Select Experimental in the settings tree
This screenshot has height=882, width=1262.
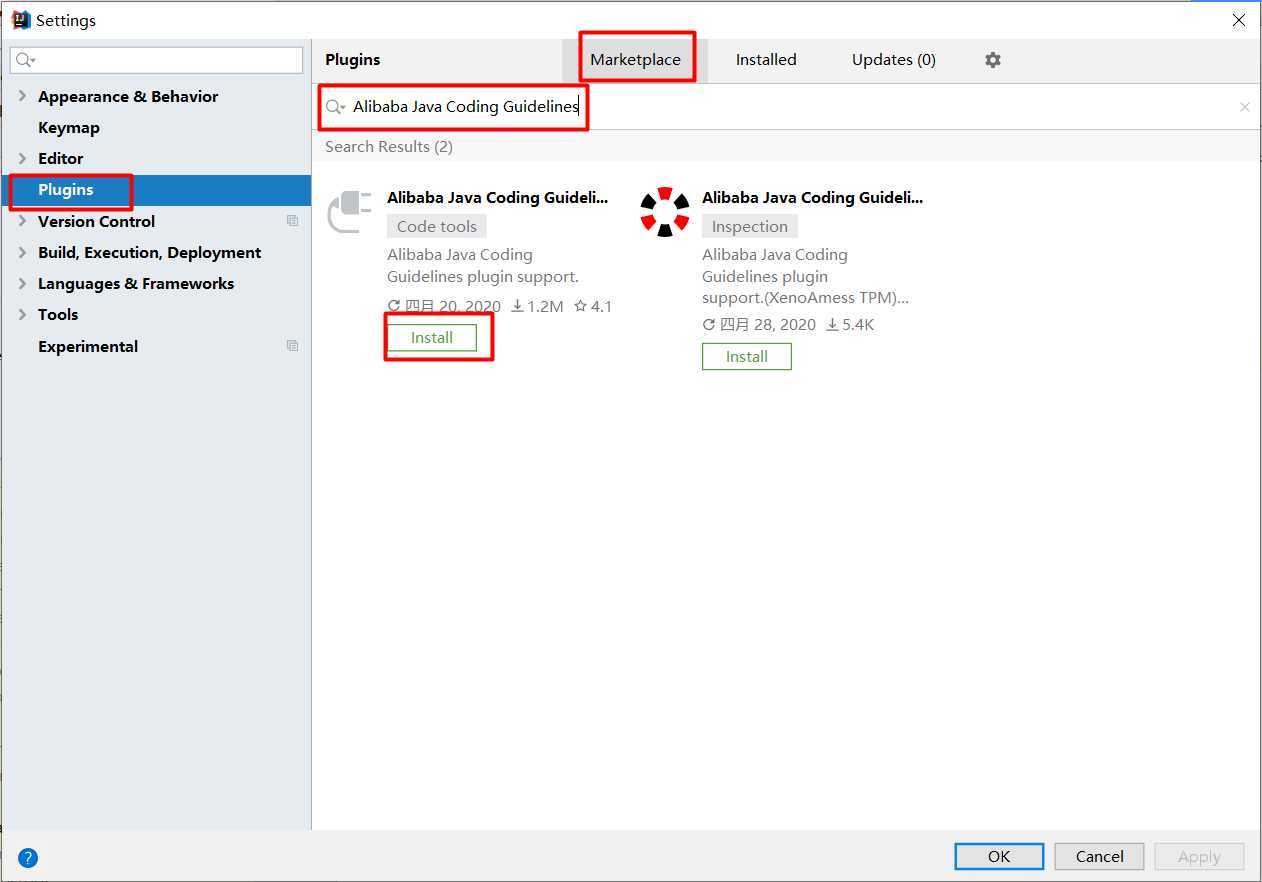point(88,346)
